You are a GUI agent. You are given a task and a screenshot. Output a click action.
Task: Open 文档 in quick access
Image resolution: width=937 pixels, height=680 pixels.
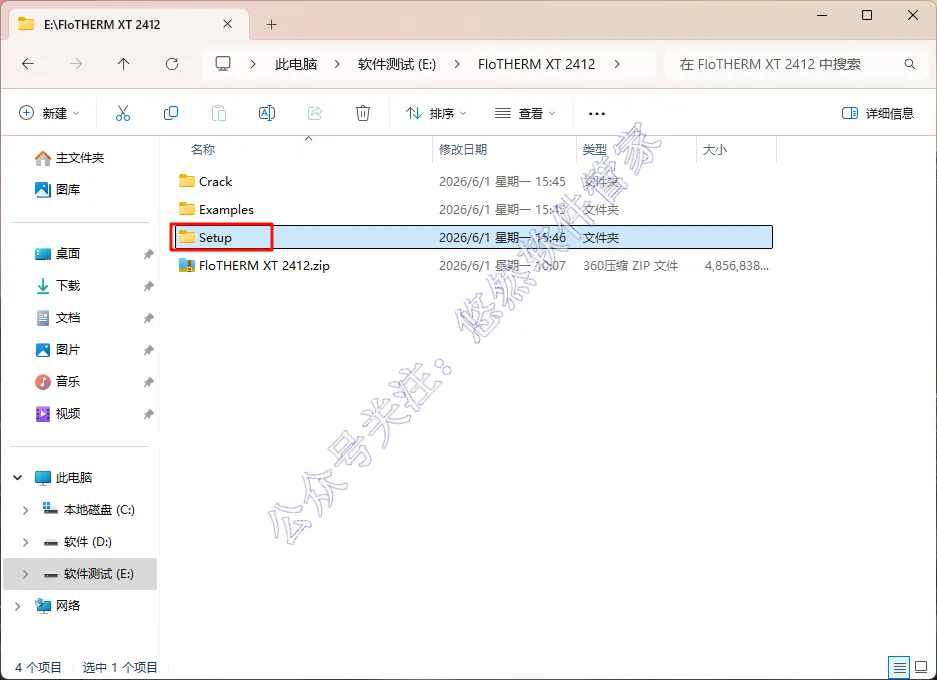coord(57,318)
